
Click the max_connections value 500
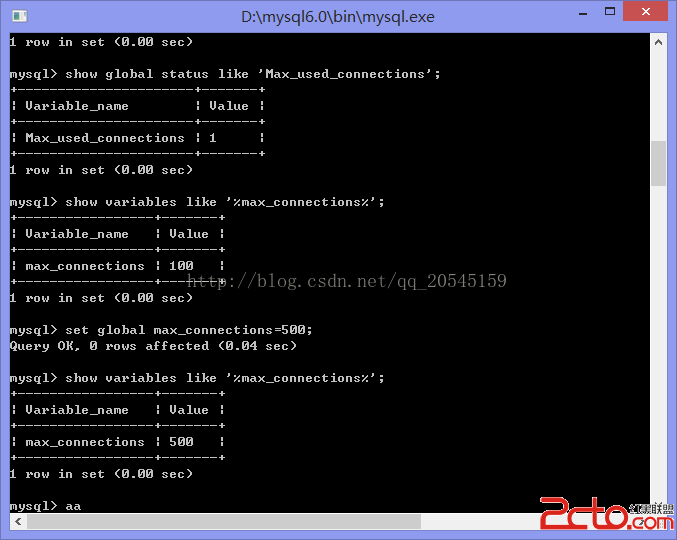(181, 442)
